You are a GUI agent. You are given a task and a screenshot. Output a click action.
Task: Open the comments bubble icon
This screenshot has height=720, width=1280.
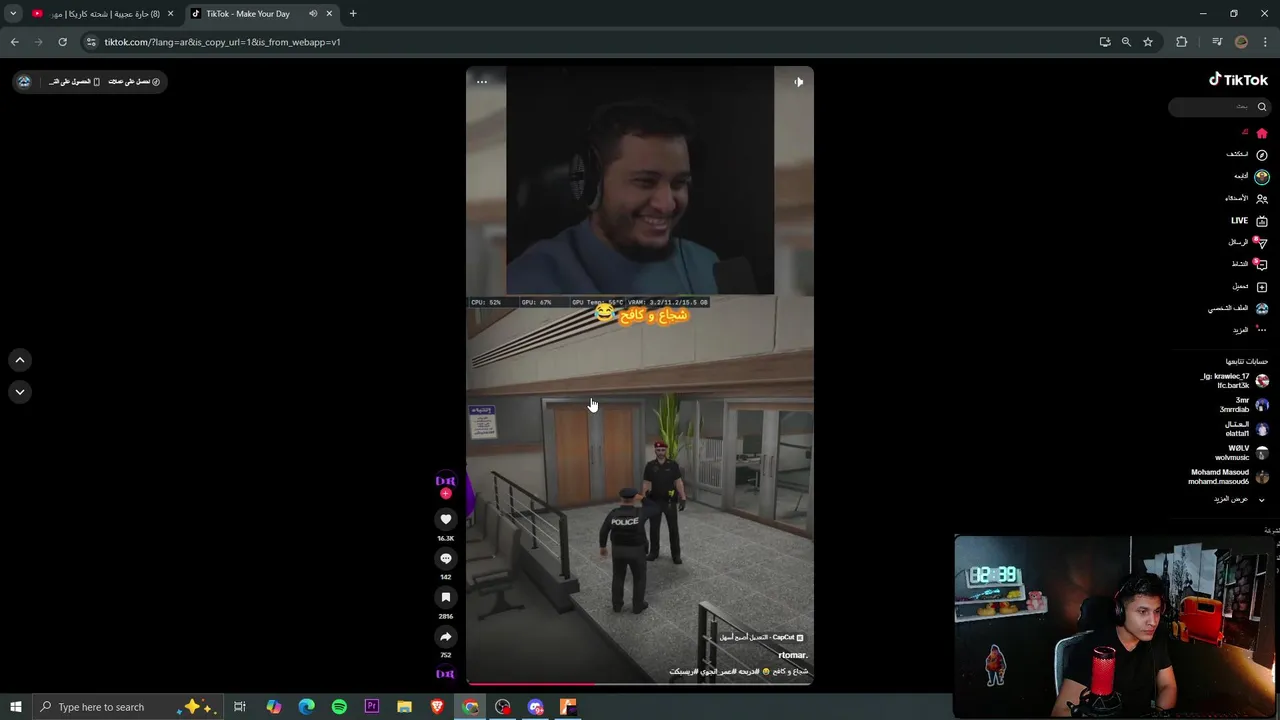(x=446, y=558)
